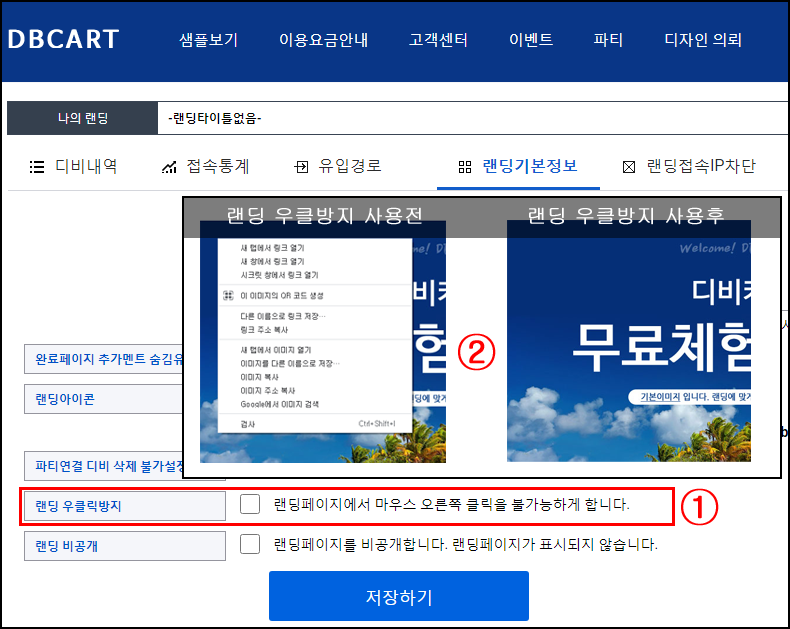Click the landing title field showing 랜딩타이틀없음
This screenshot has width=790, height=629.
point(470,119)
